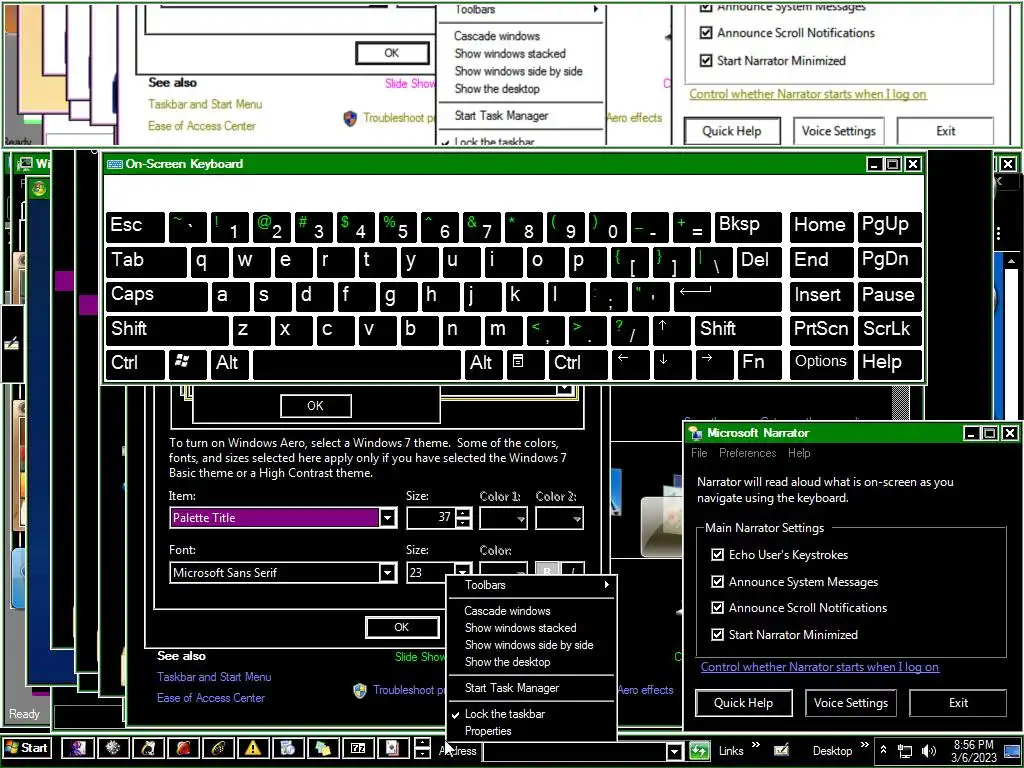
Task: Open the Preferences menu in Microsoft Narrator
Action: (747, 453)
